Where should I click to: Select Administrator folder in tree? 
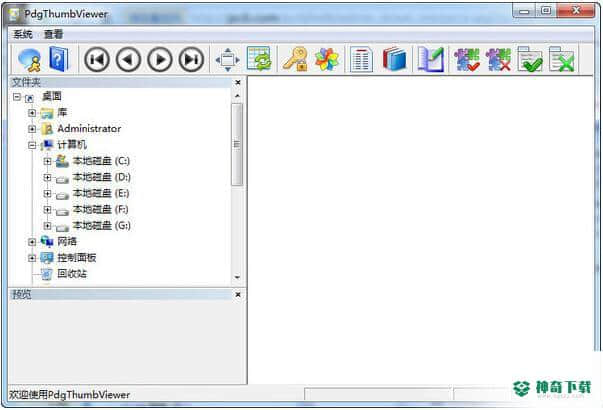[x=89, y=128]
